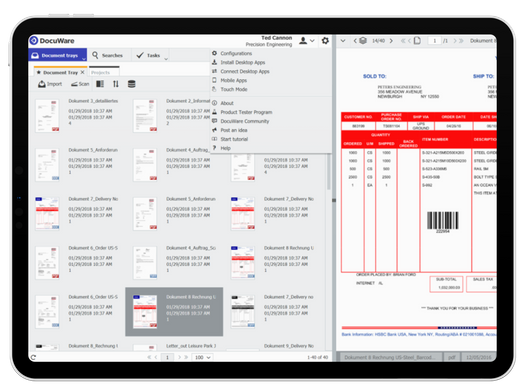
Task: Close the Document Tray tab
Action: (x=82, y=72)
